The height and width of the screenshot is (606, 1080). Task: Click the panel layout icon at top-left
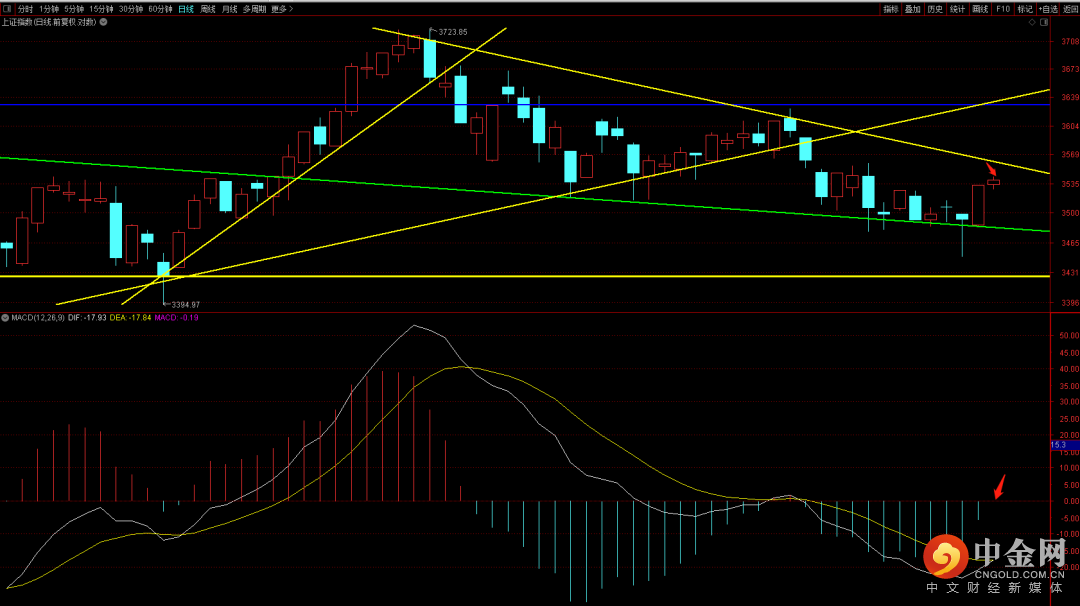click(x=7, y=9)
